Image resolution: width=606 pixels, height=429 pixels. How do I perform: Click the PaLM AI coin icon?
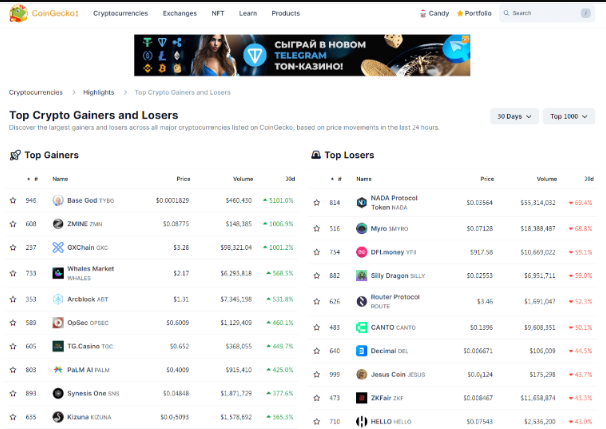pyautogui.click(x=58, y=370)
